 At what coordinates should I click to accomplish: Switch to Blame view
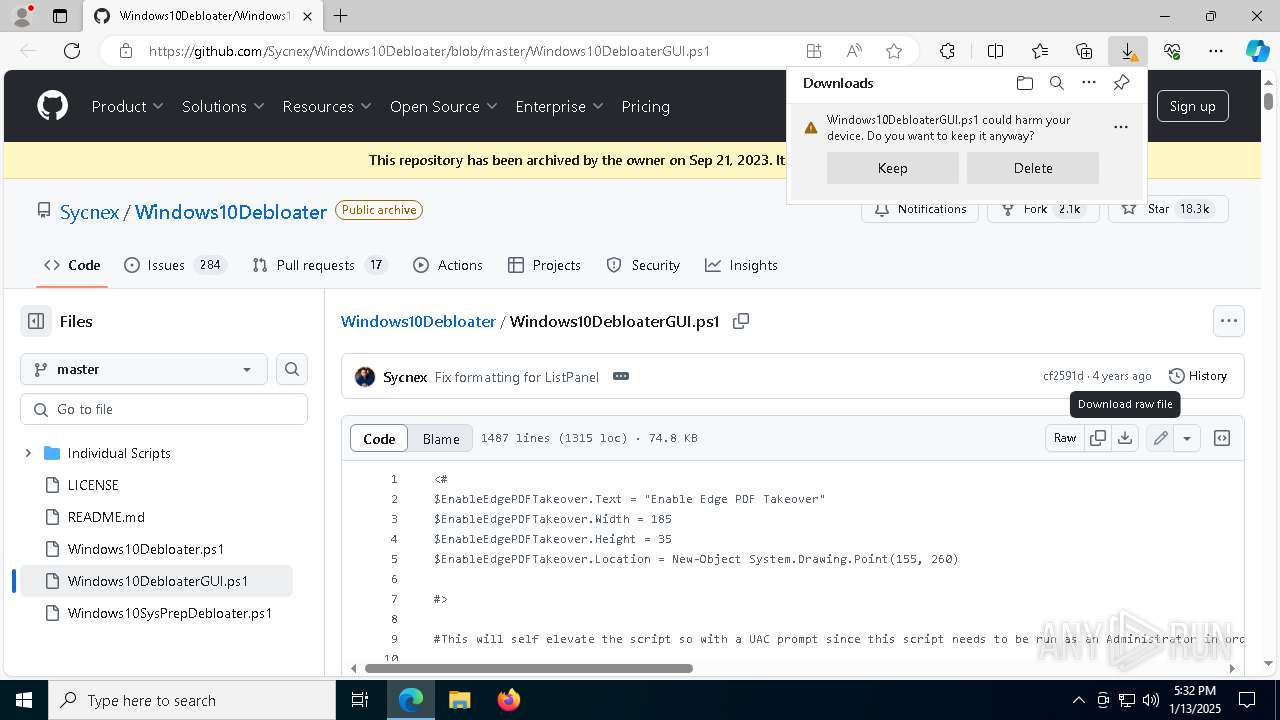(441, 438)
